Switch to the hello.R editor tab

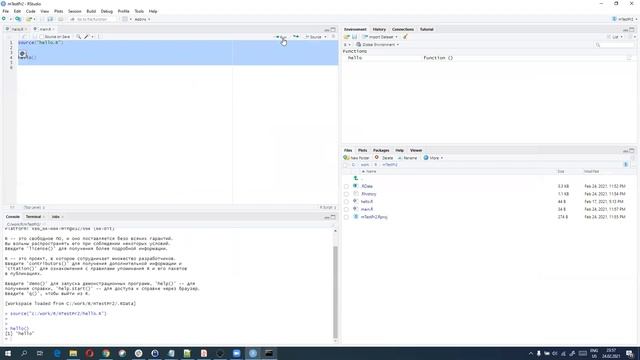tap(18, 29)
